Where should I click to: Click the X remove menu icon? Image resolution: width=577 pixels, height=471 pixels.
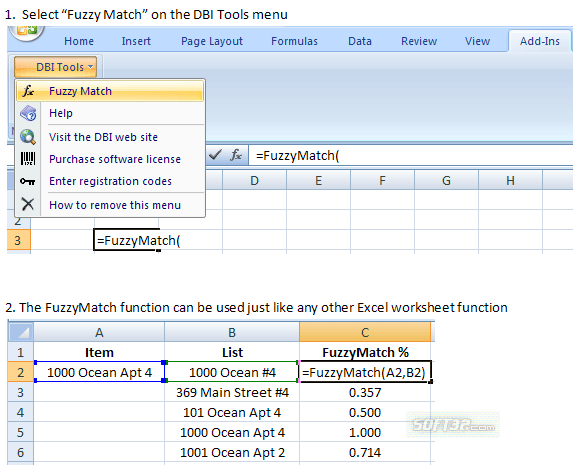tap(28, 204)
